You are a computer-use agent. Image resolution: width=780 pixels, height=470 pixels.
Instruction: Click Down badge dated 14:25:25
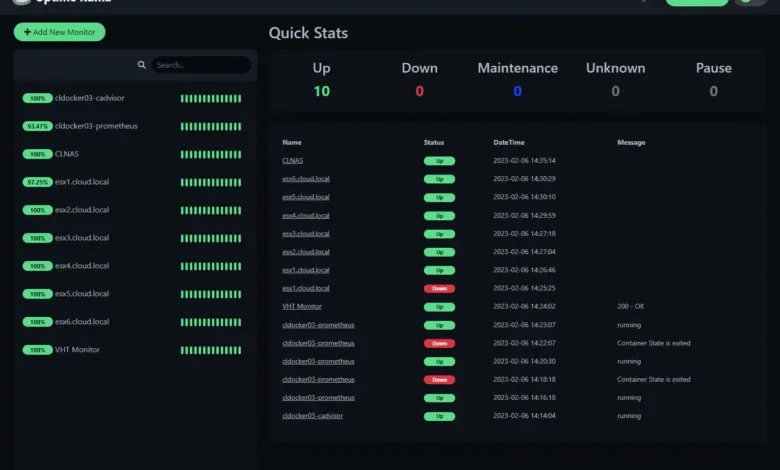click(x=439, y=288)
